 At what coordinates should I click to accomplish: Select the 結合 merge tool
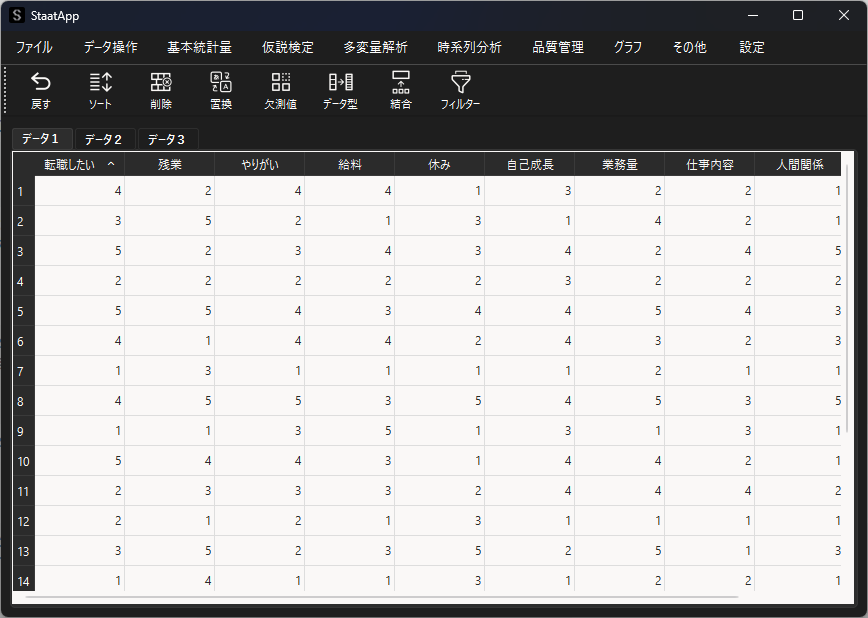click(401, 89)
